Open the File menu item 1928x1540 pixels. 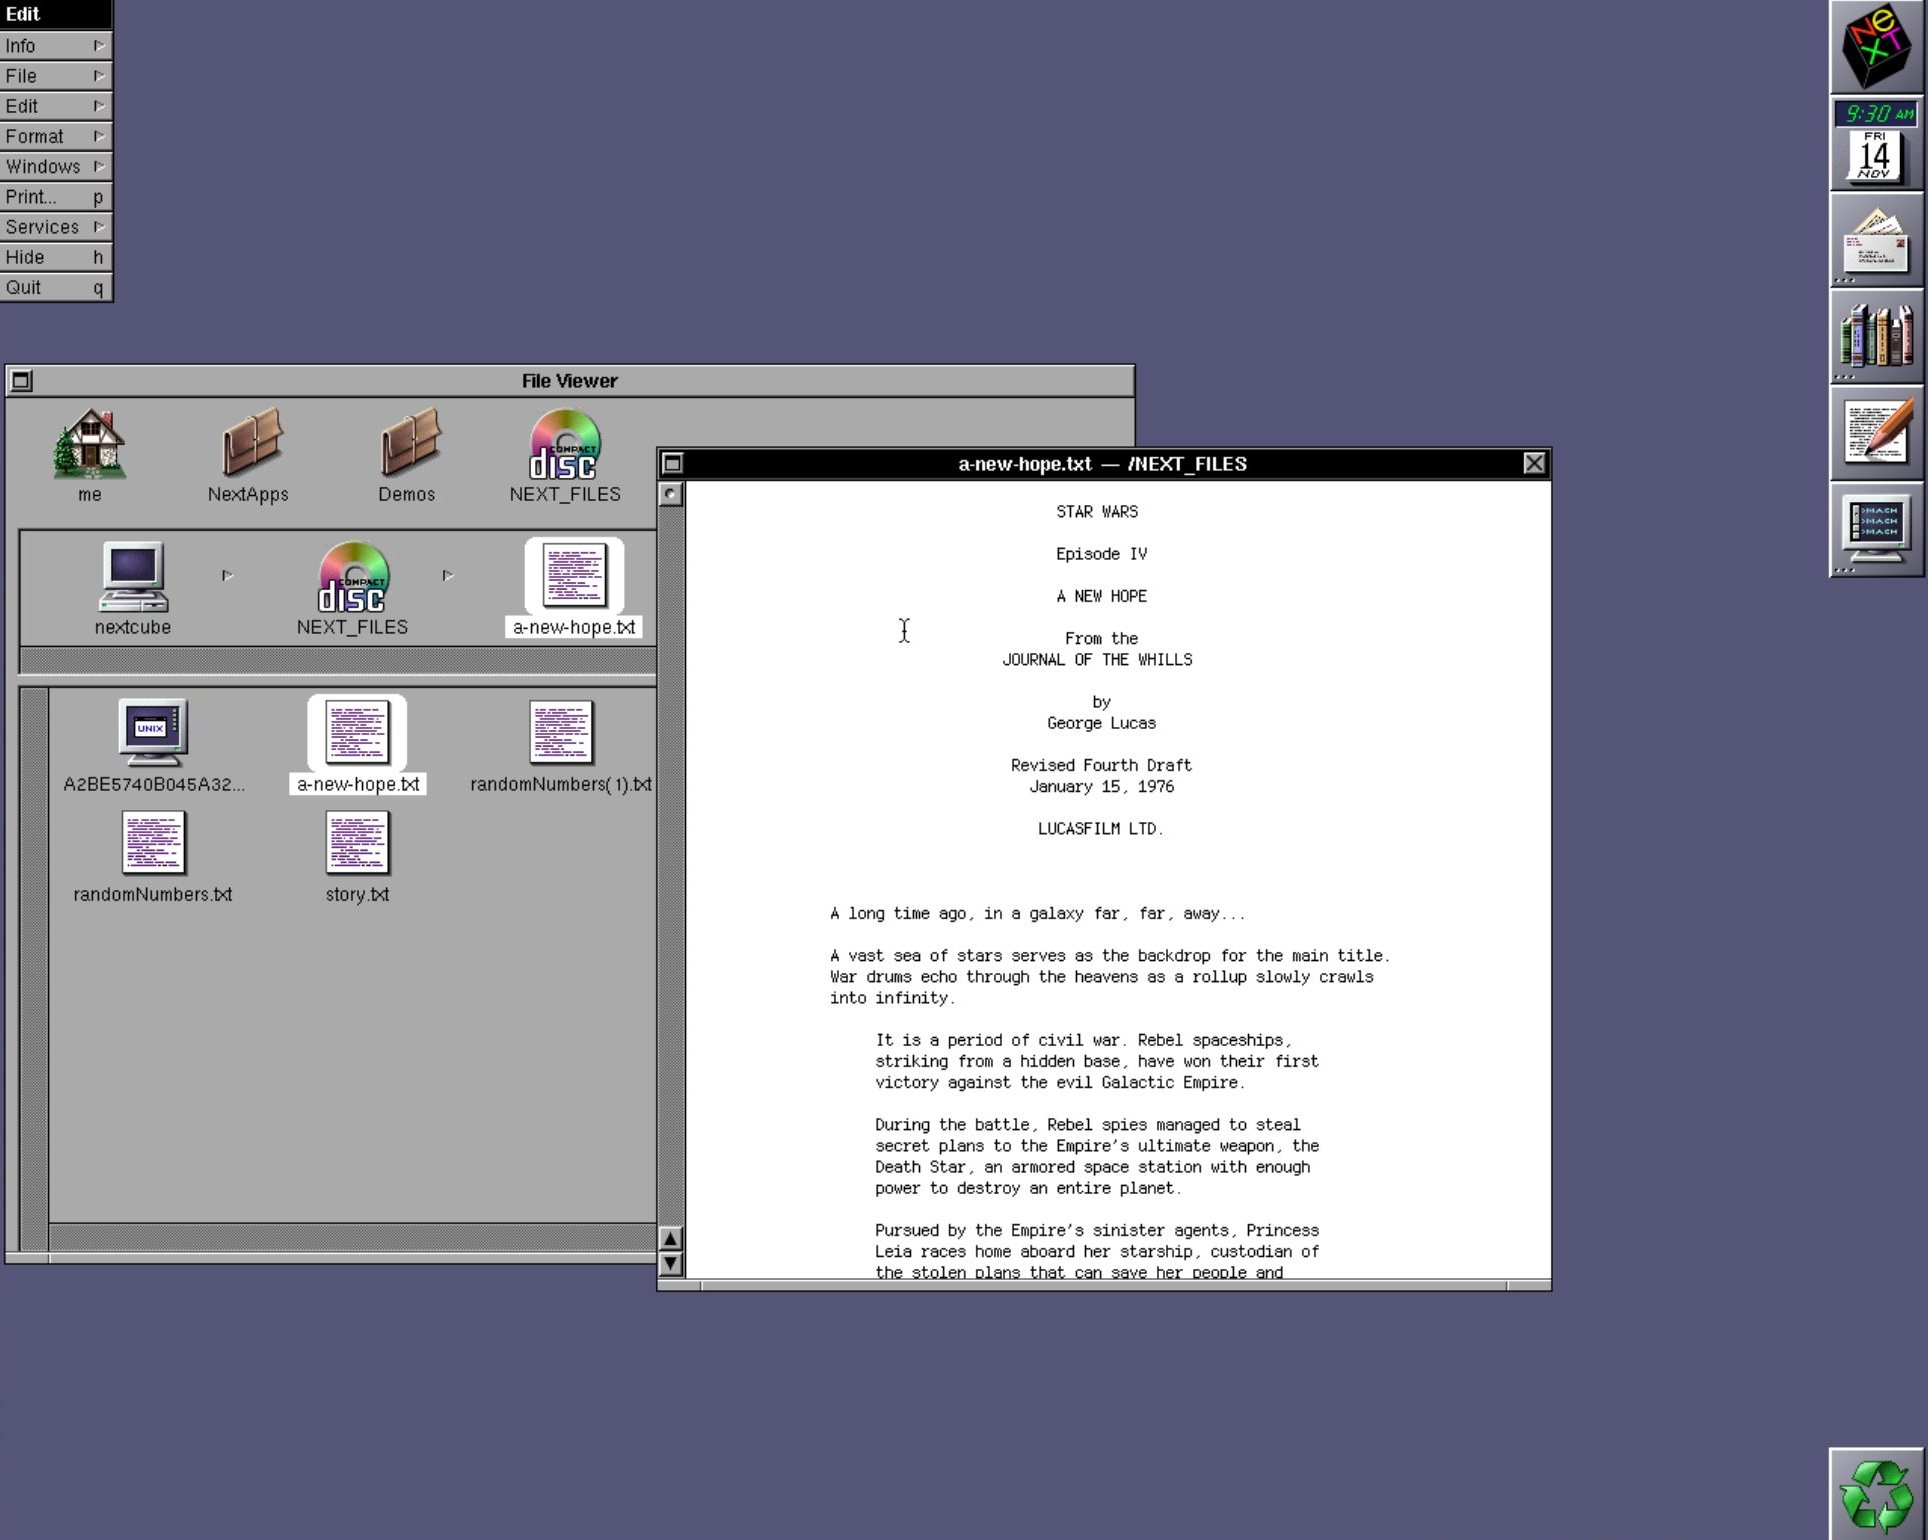(x=55, y=76)
